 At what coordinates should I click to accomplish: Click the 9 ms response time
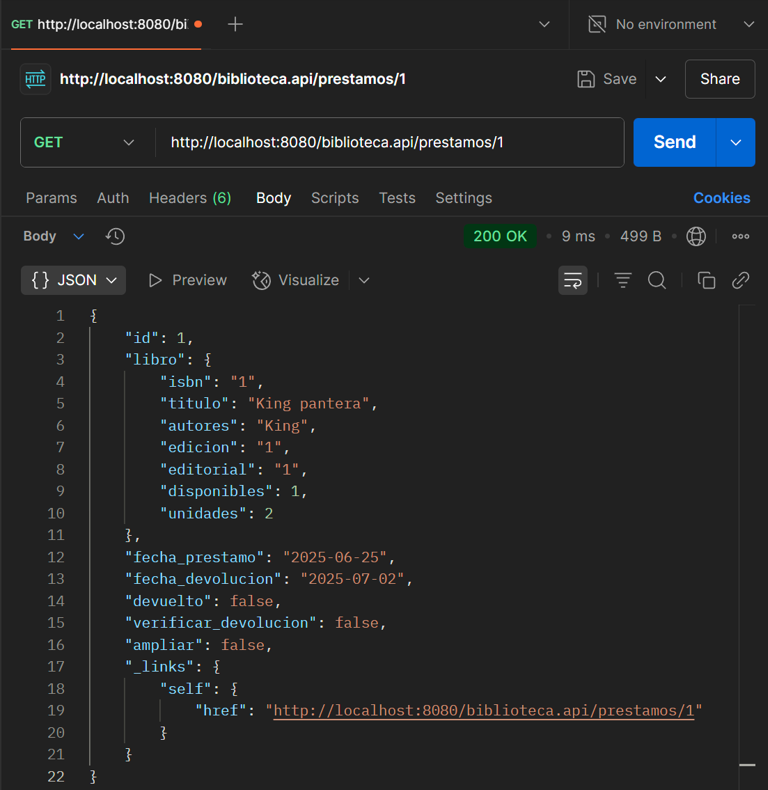click(578, 236)
